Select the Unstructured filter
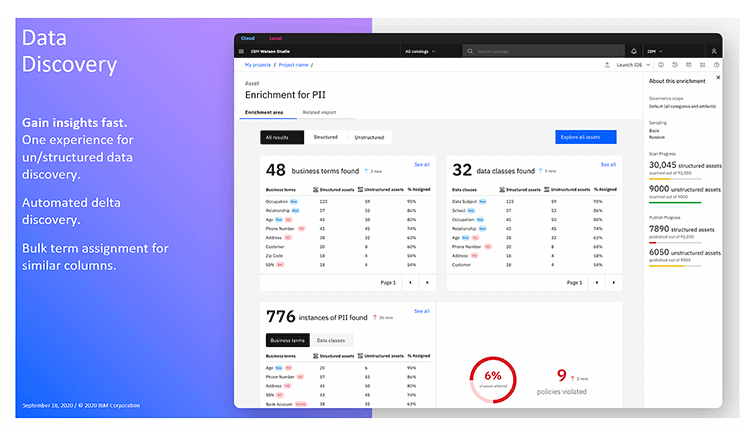Screen dimensions: 744x429 (x=369, y=137)
